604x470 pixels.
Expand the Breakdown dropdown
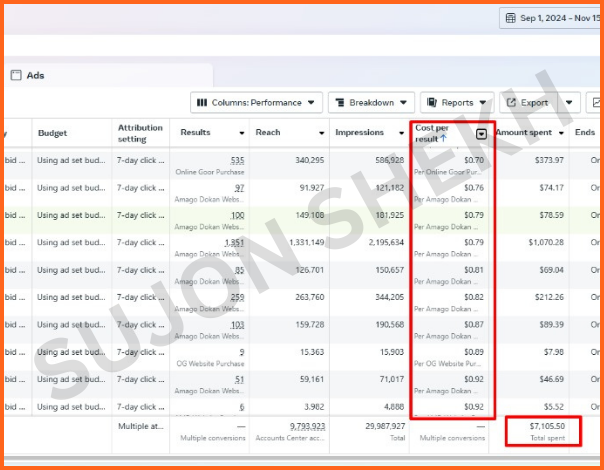point(371,102)
